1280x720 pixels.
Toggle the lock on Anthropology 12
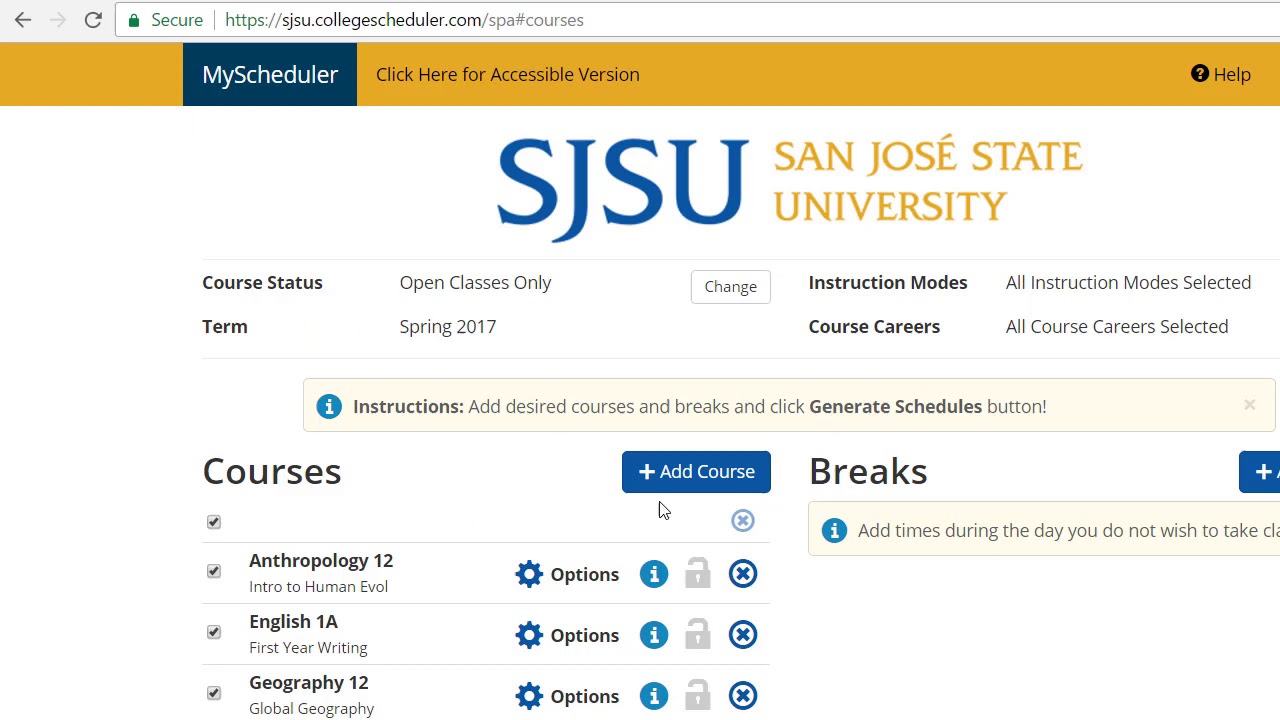[698, 573]
